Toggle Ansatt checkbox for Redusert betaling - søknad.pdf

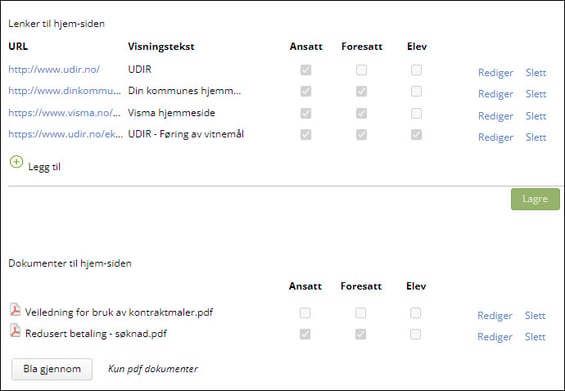[x=305, y=334]
